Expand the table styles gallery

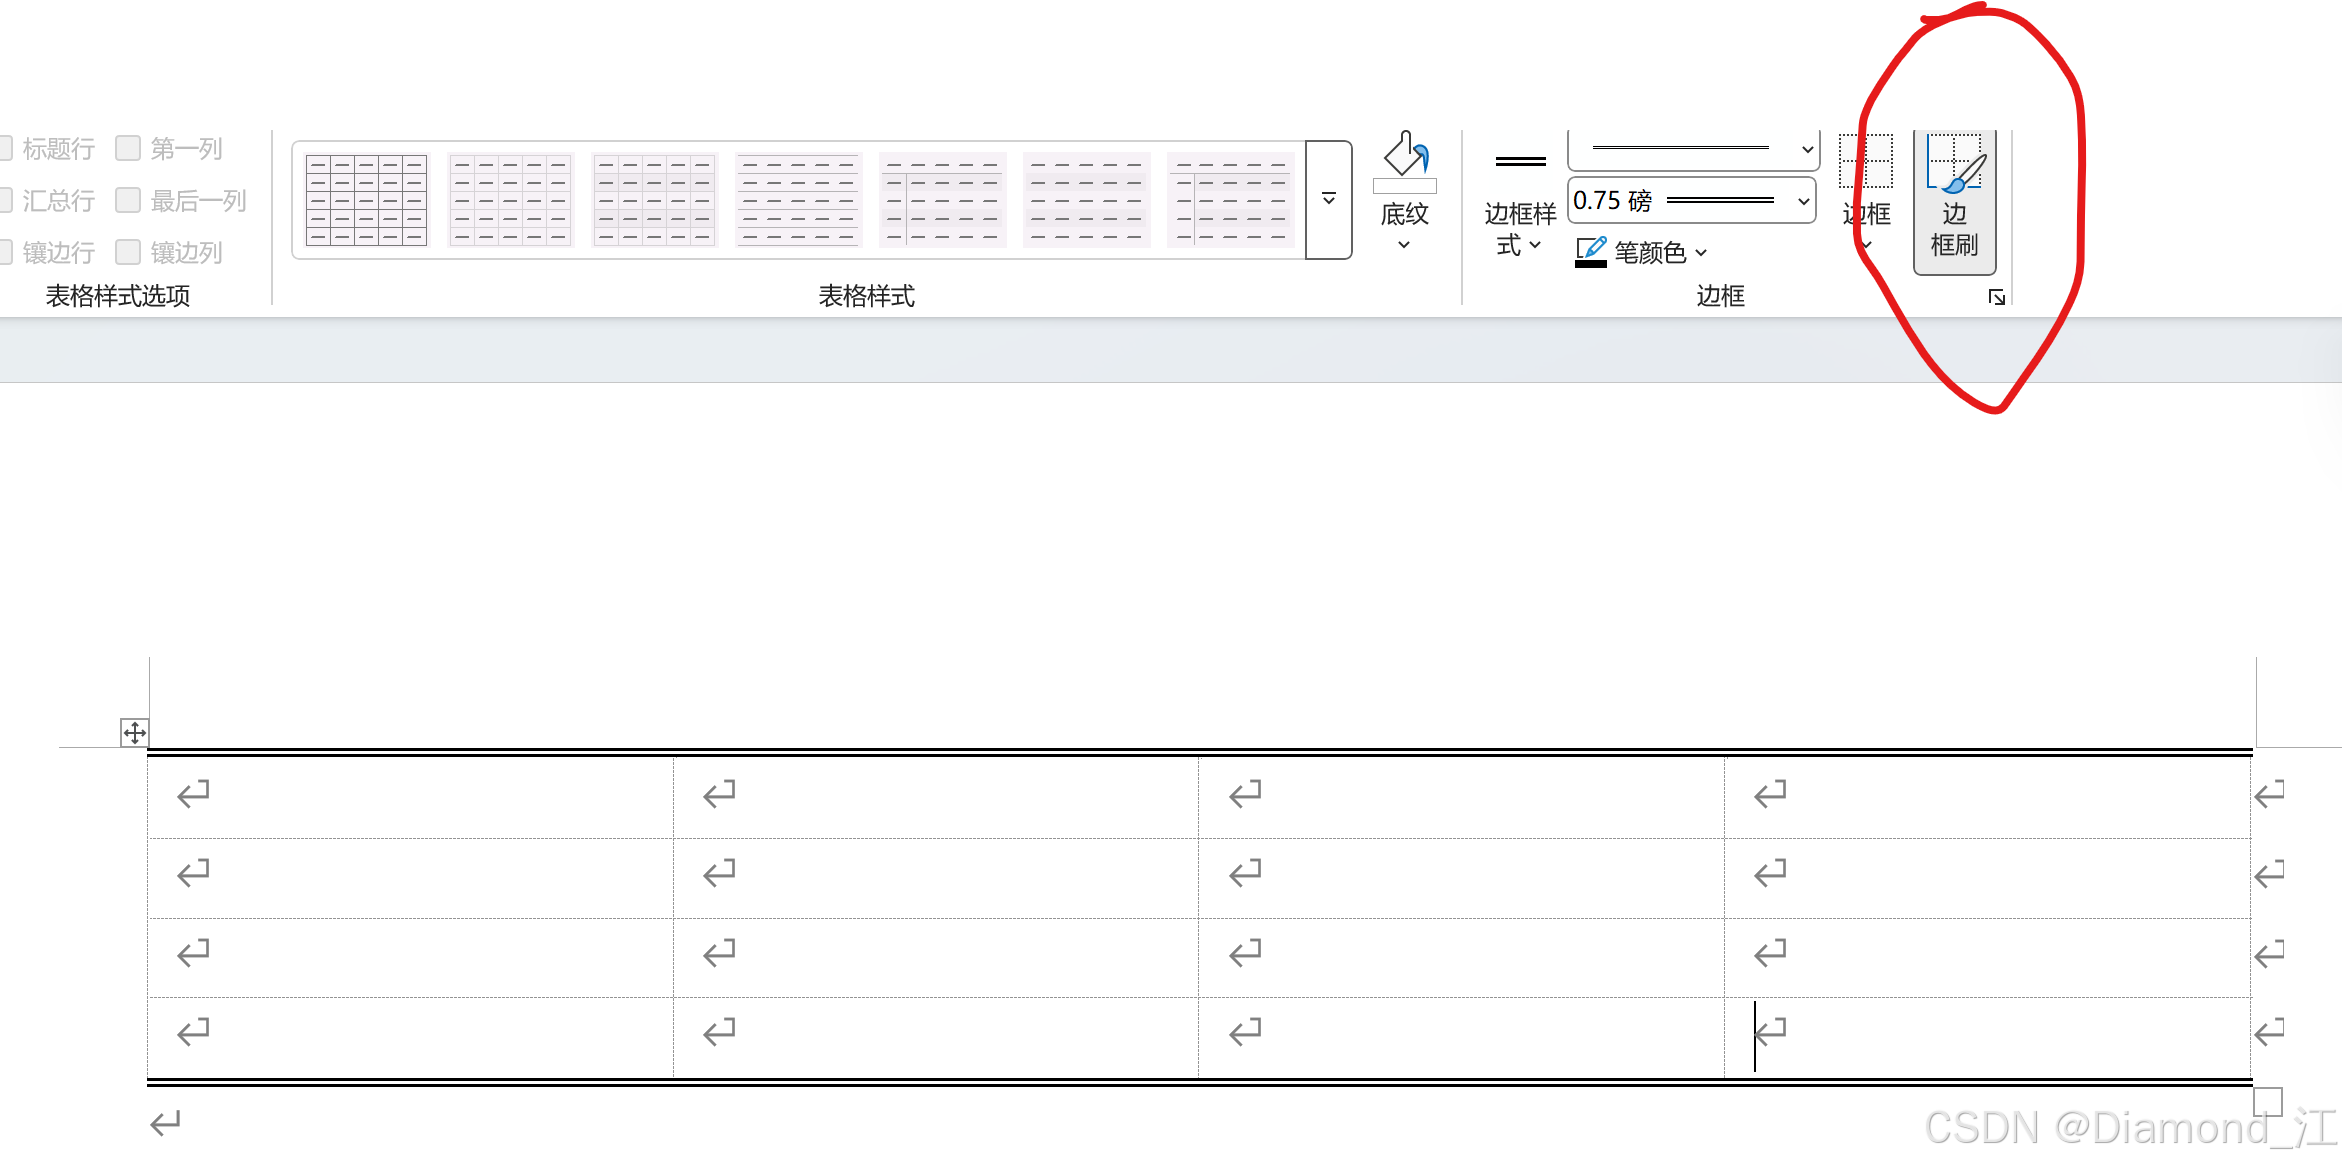[1329, 199]
